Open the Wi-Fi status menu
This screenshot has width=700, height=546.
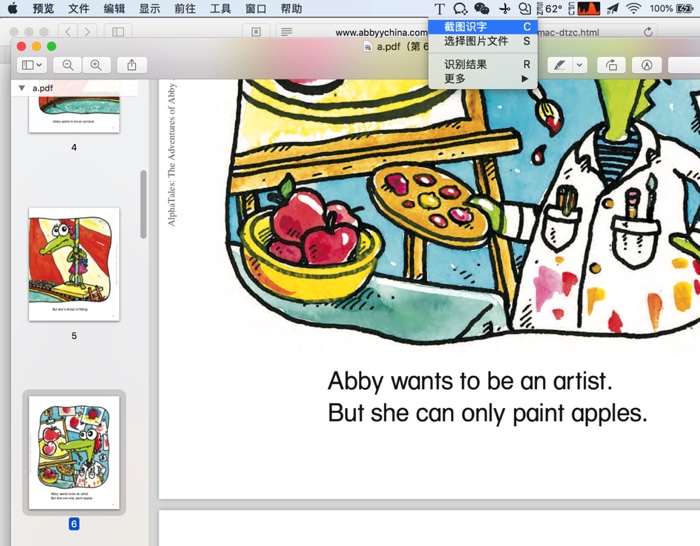pos(633,8)
